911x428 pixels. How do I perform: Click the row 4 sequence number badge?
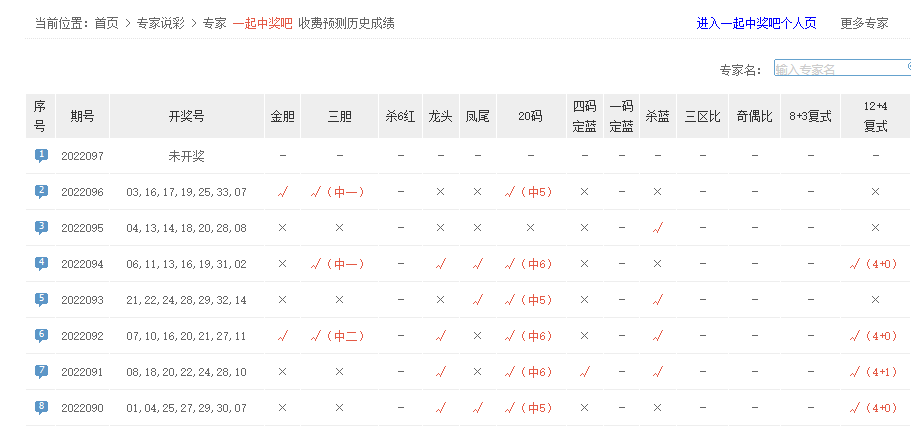[x=41, y=263]
